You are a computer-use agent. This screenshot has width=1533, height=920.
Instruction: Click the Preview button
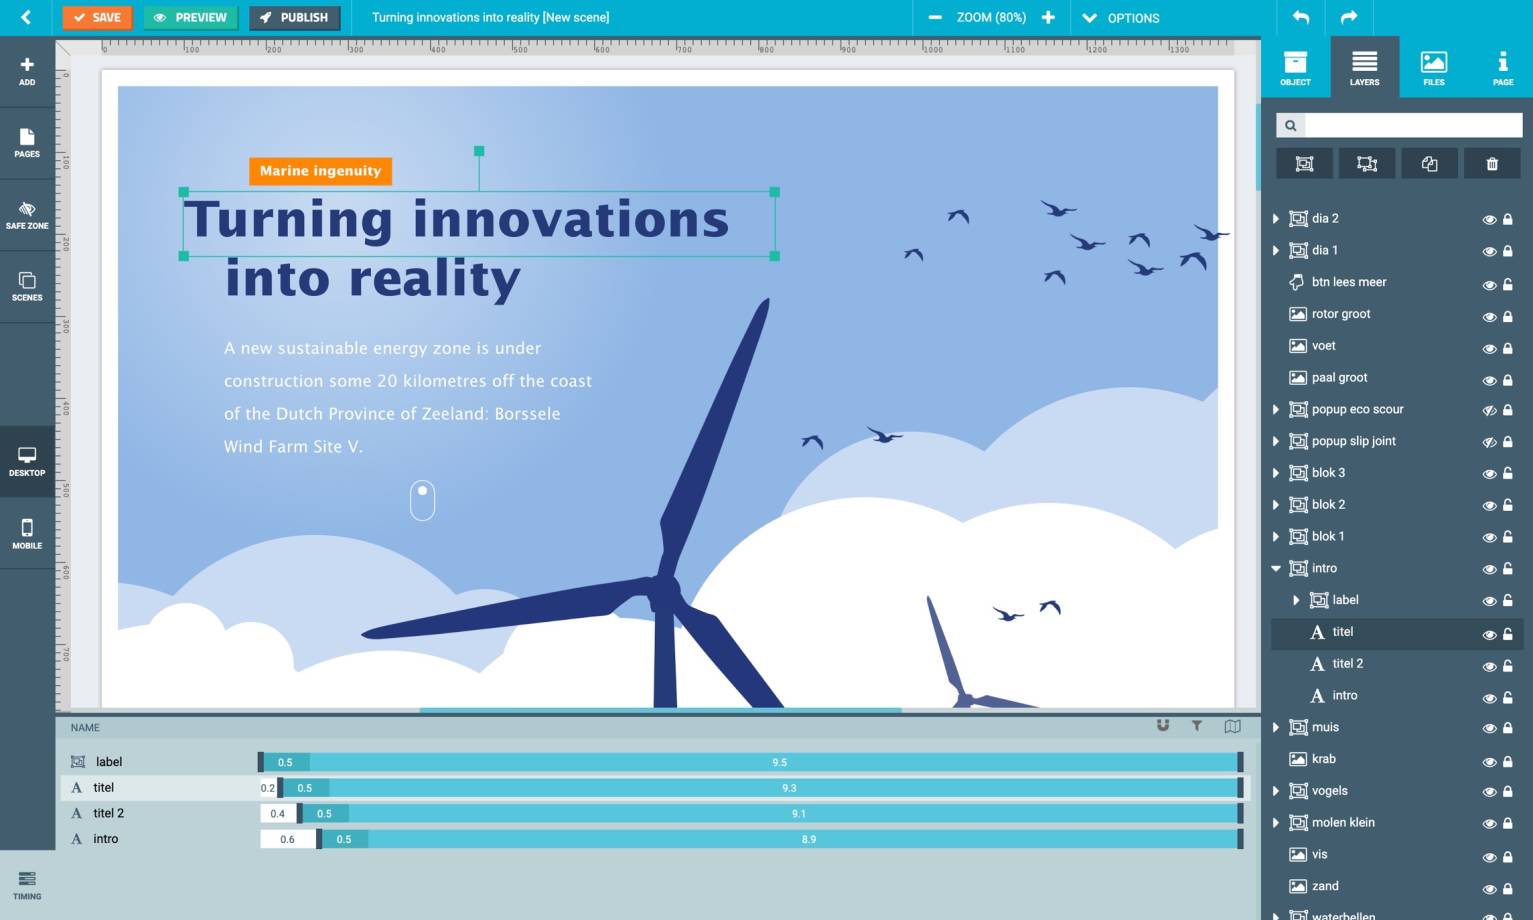(x=190, y=17)
